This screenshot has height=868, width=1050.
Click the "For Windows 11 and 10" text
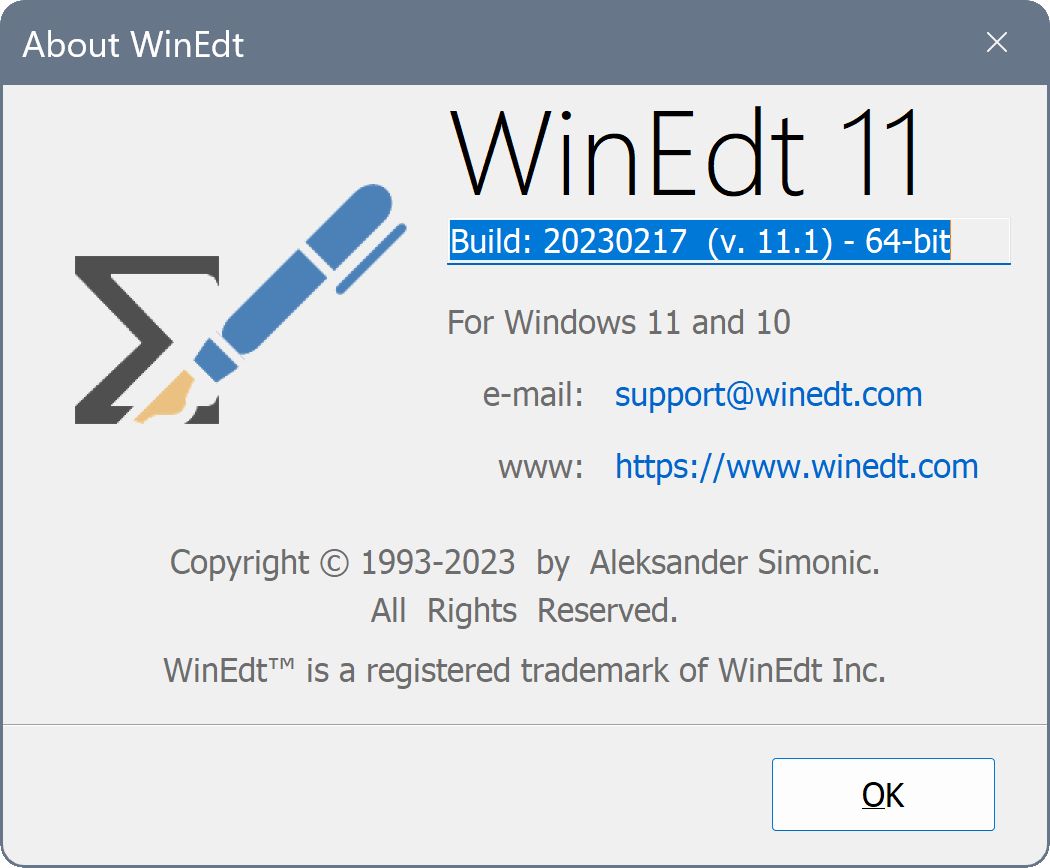(x=618, y=323)
